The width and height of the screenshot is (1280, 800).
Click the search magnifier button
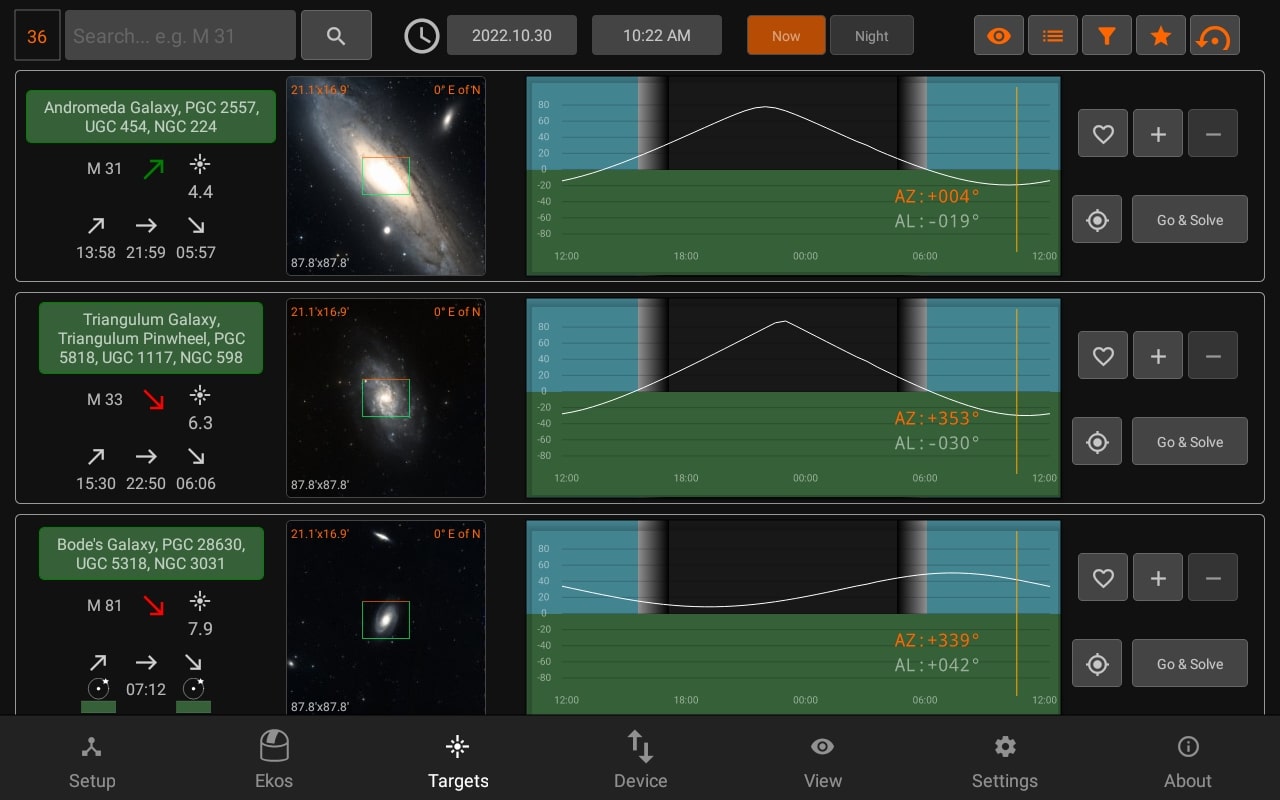(336, 36)
